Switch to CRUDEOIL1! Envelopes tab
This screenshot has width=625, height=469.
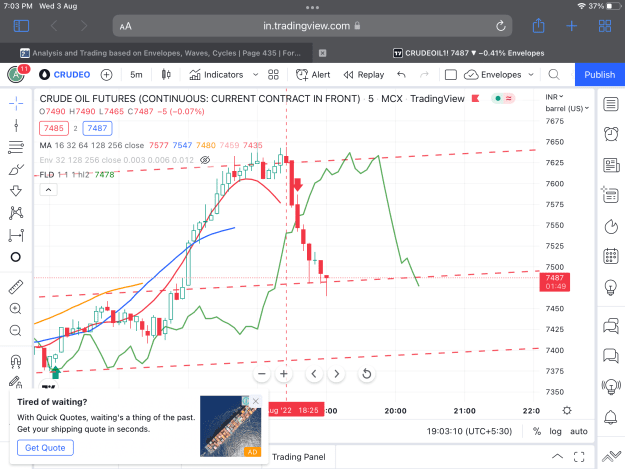click(x=469, y=53)
